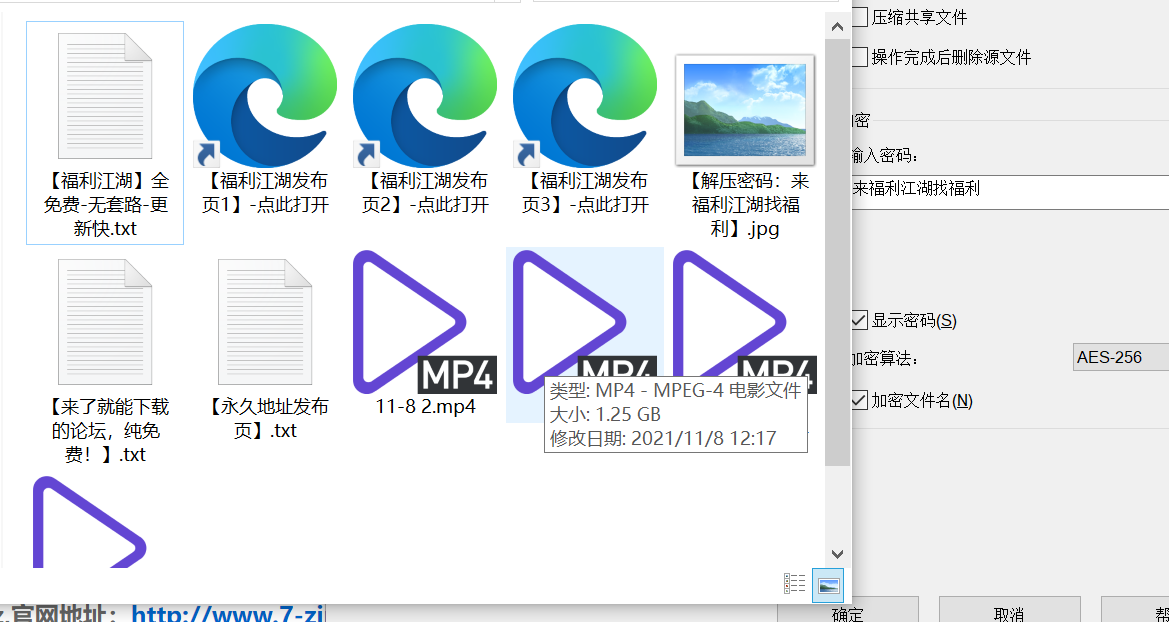
Task: Switch to the details list view icon
Action: [x=795, y=584]
